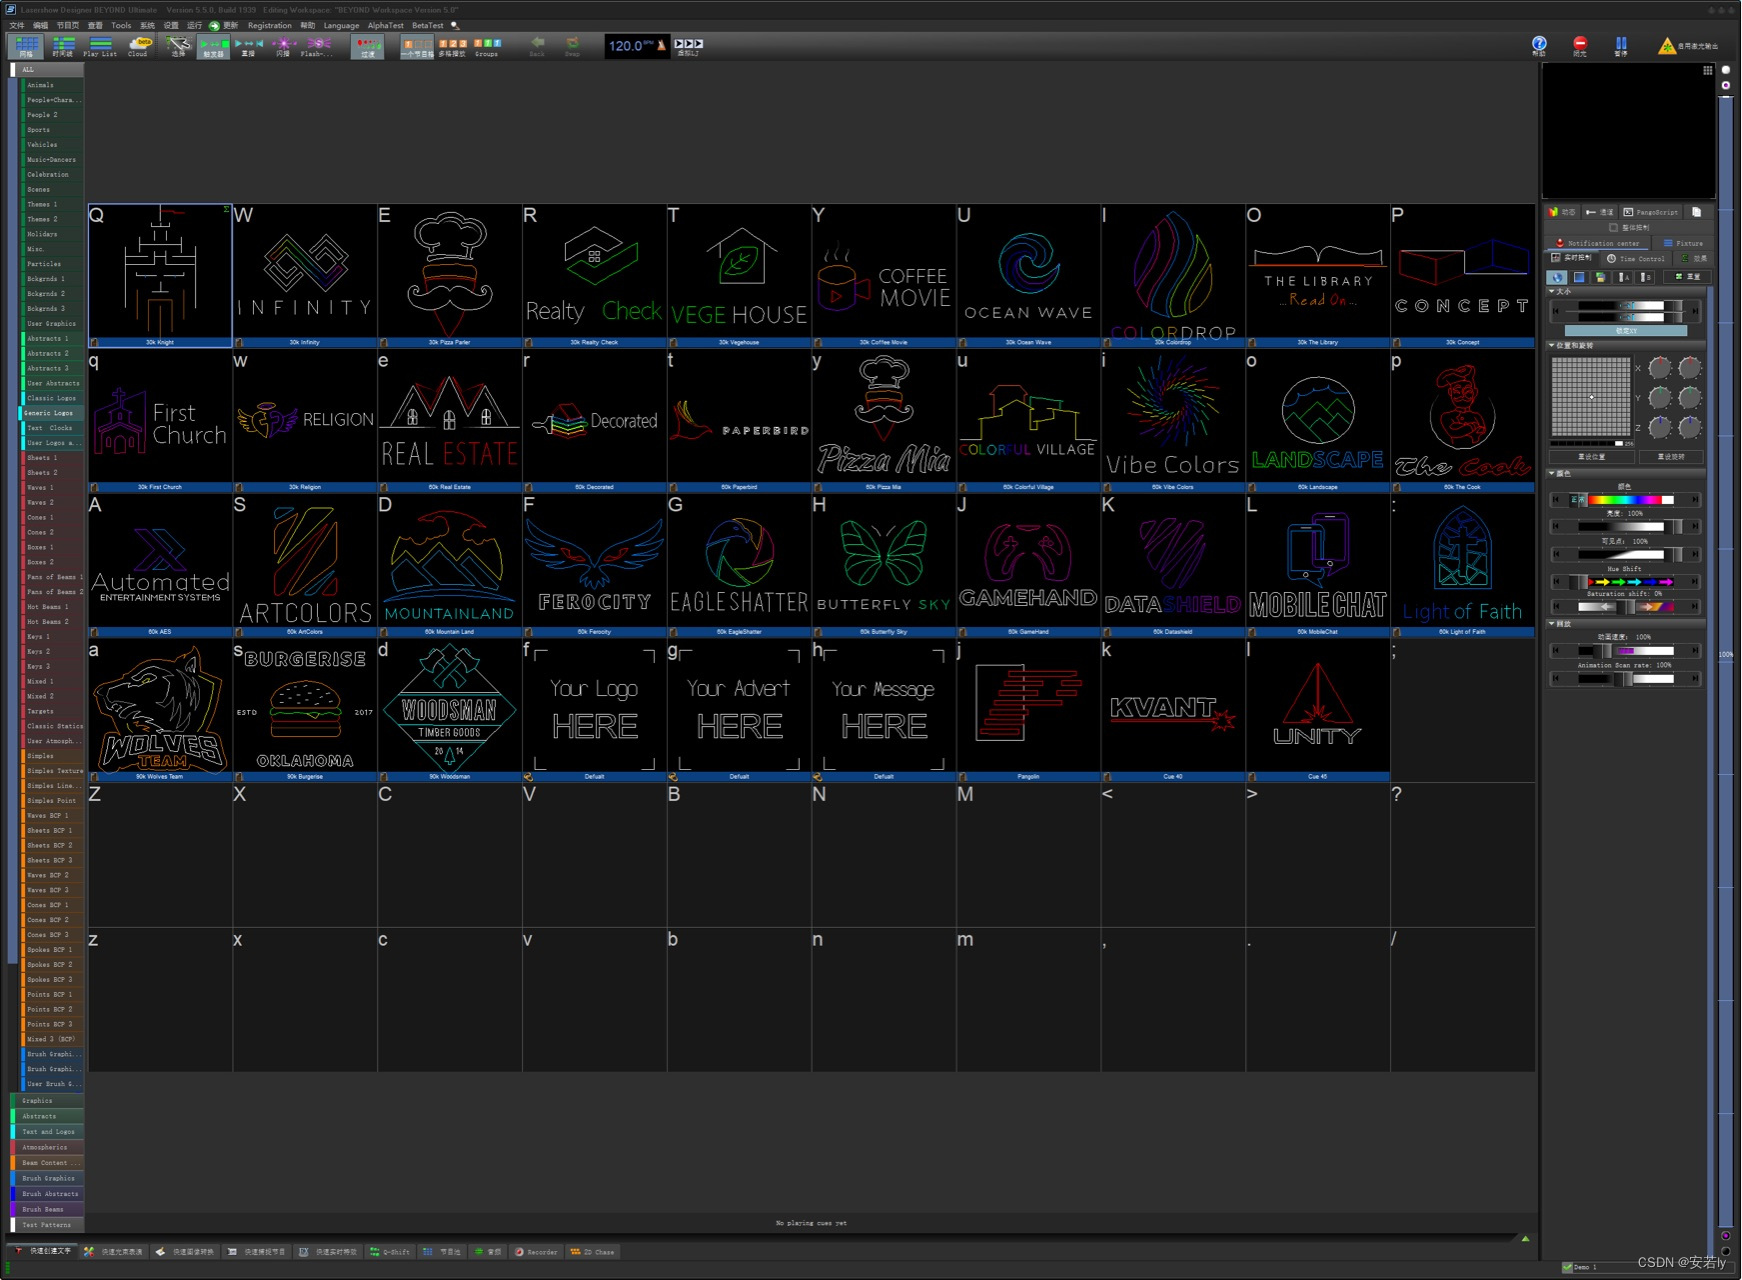
Task: Click the Back arrow toolbar icon
Action: click(x=537, y=45)
